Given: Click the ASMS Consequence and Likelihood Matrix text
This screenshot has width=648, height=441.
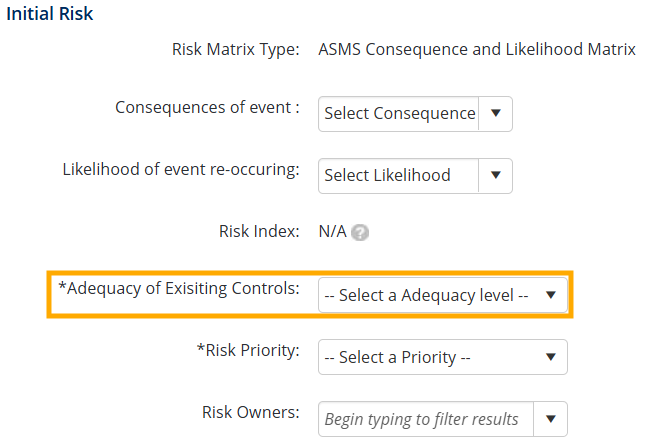Looking at the screenshot, I should [476, 49].
